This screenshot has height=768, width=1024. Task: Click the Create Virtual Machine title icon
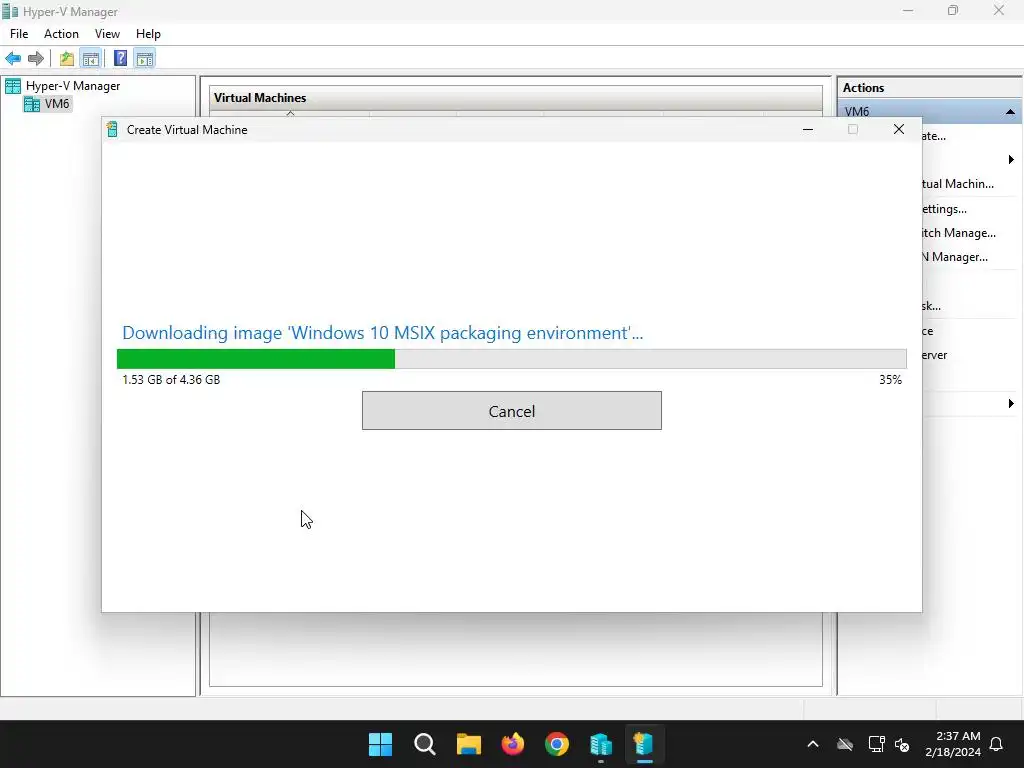tap(112, 129)
